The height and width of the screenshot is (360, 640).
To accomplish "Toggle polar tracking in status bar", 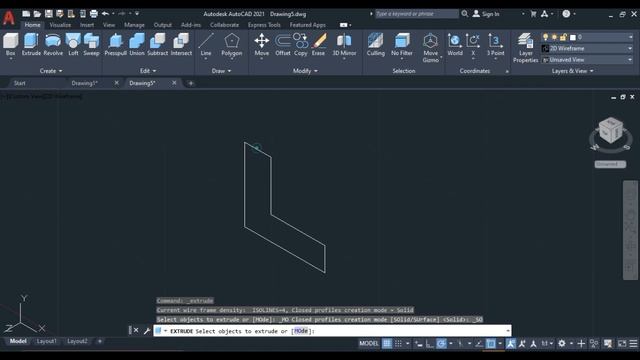I will pos(441,344).
